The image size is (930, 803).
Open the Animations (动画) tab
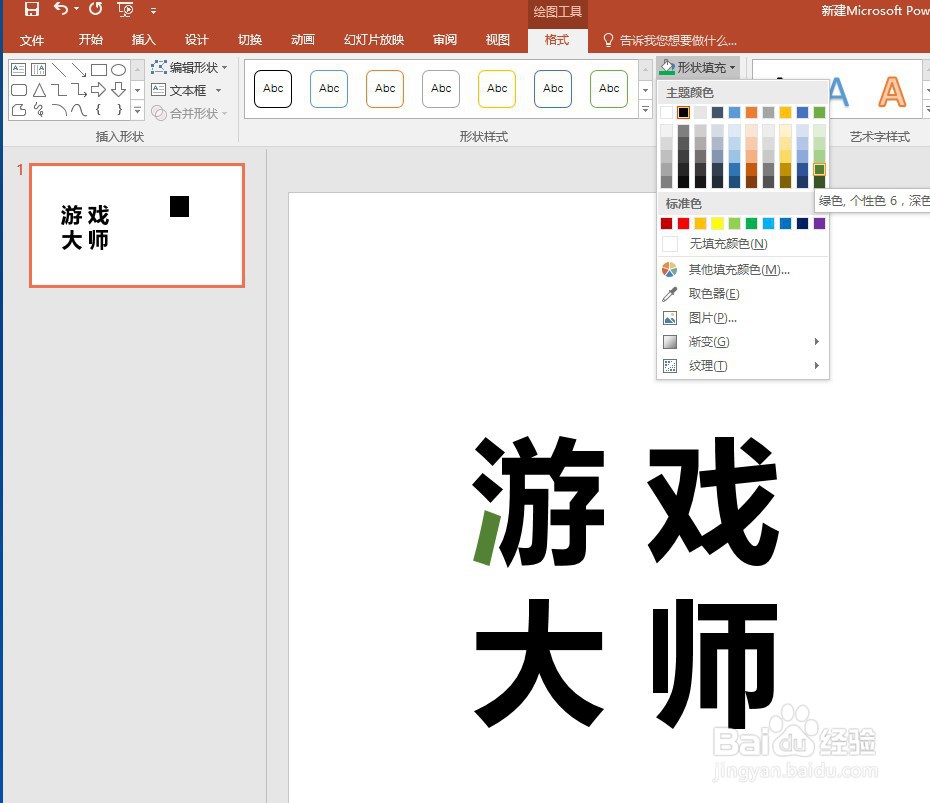[302, 40]
